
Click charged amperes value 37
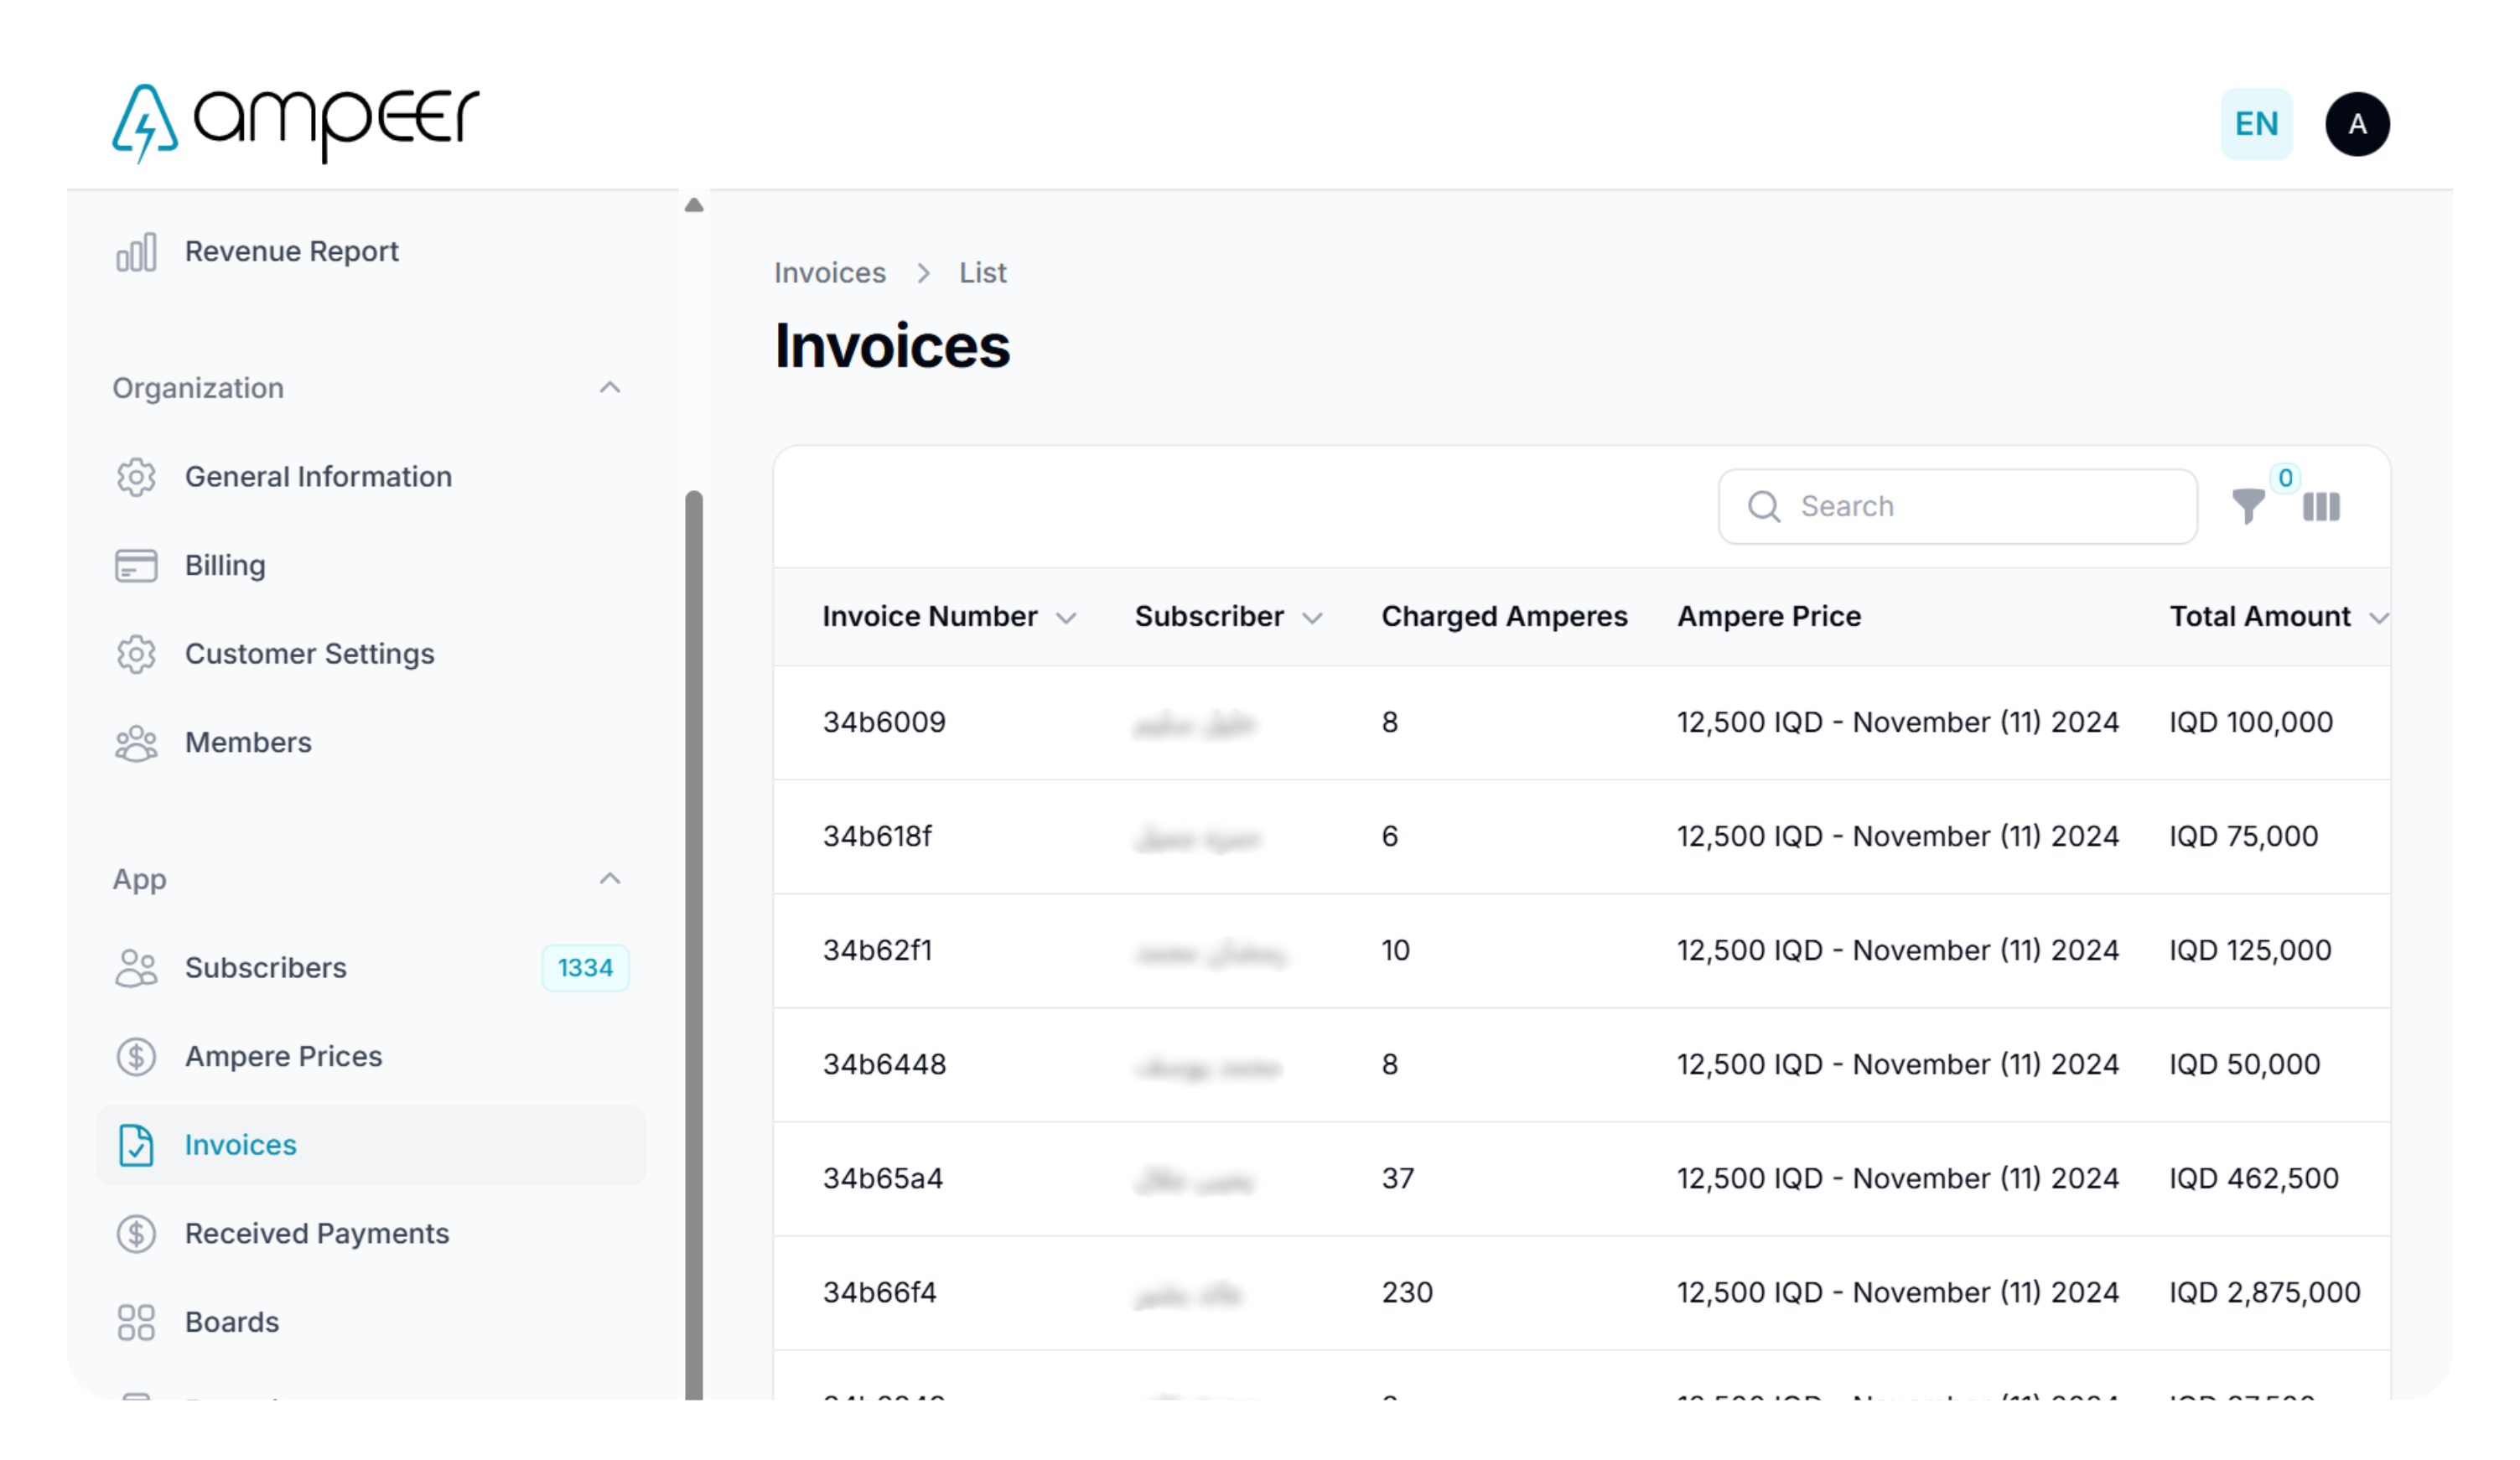point(1398,1178)
